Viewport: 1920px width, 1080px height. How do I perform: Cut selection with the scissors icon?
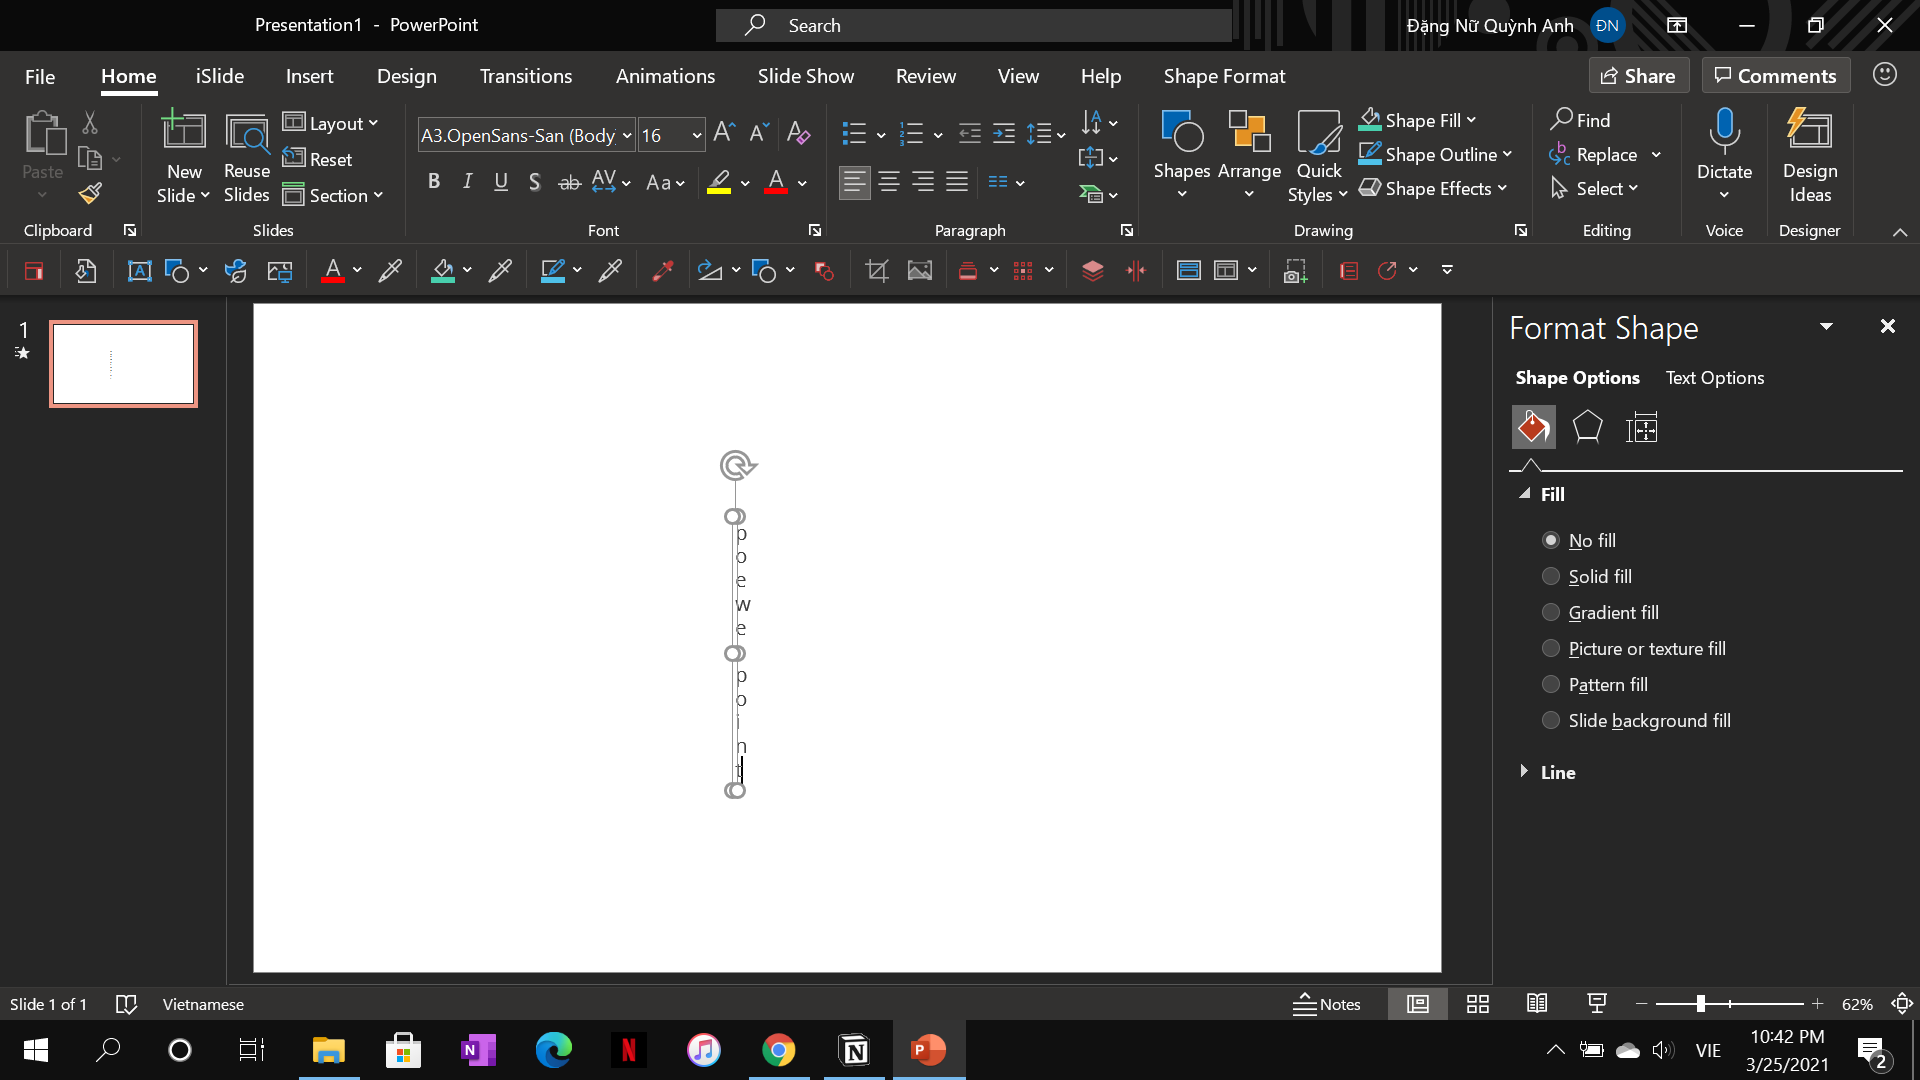(90, 123)
